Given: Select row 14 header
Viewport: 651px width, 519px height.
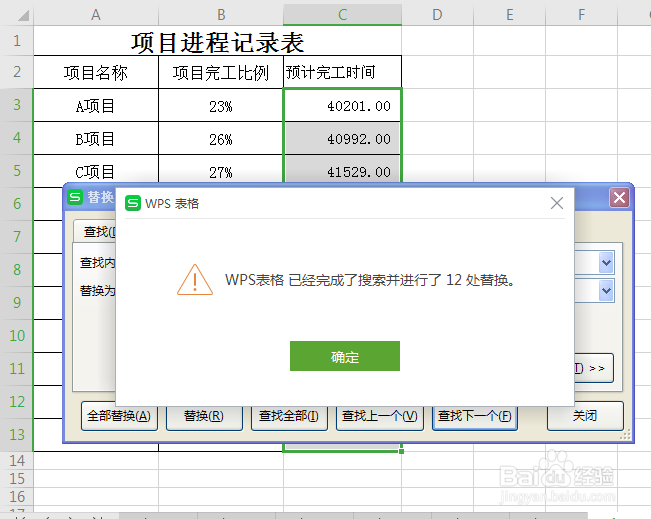Looking at the screenshot, I should (17, 460).
